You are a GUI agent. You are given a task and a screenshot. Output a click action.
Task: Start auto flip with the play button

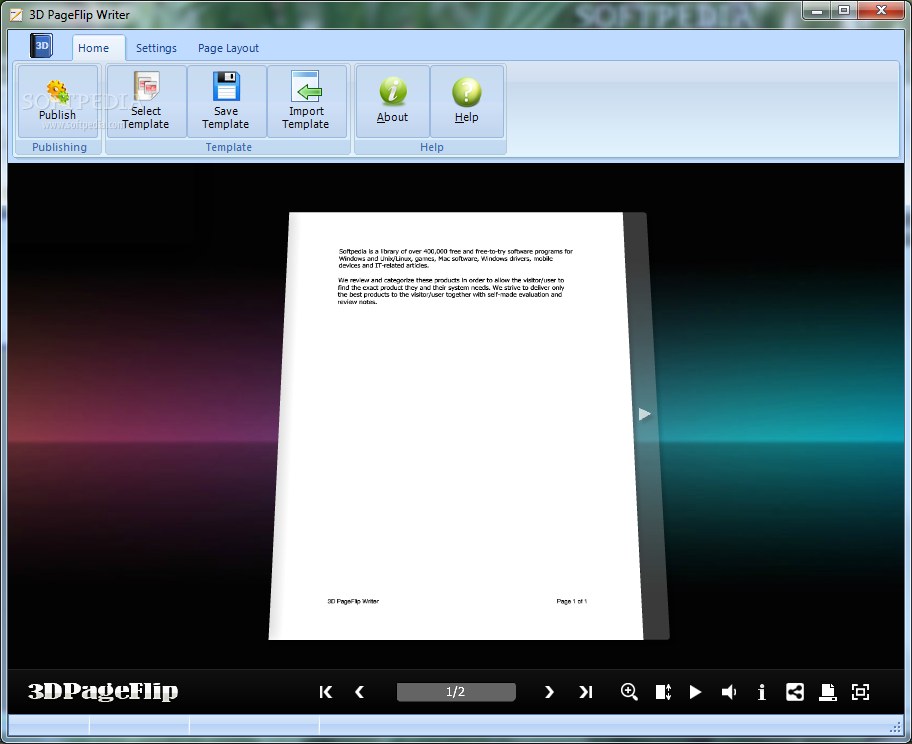coord(695,692)
